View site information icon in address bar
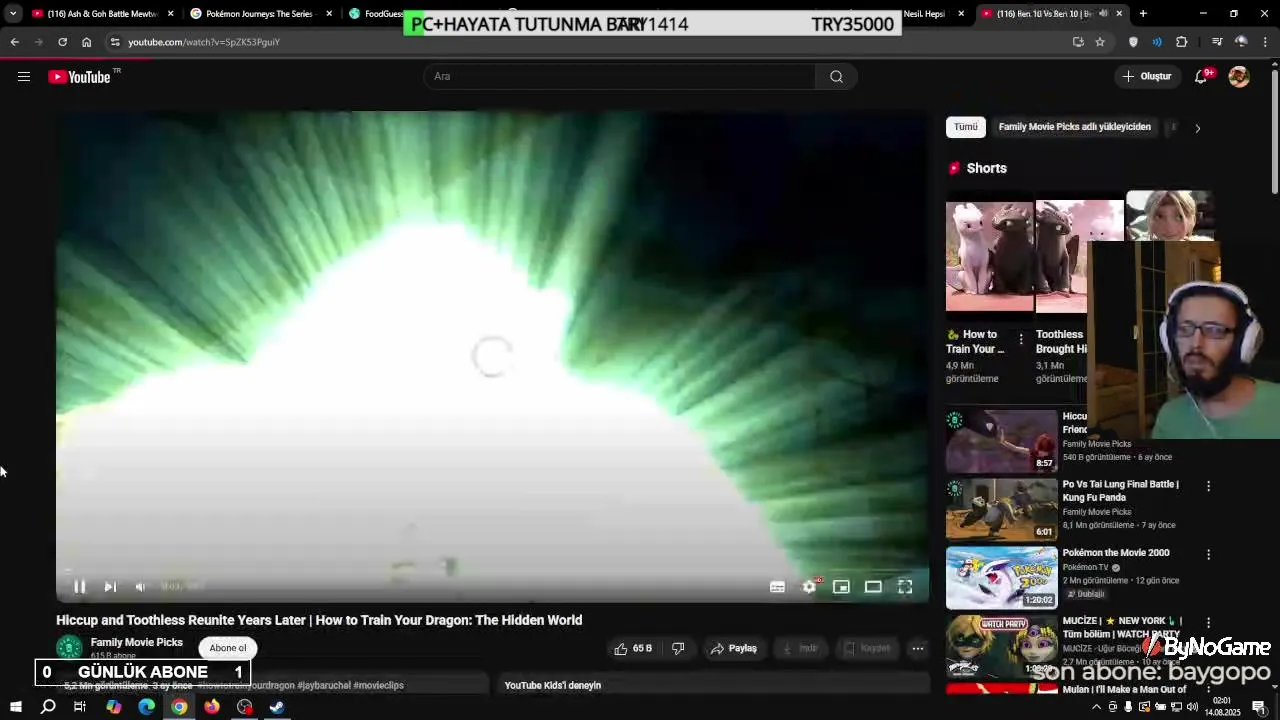The width and height of the screenshot is (1280, 720). pyautogui.click(x=115, y=42)
